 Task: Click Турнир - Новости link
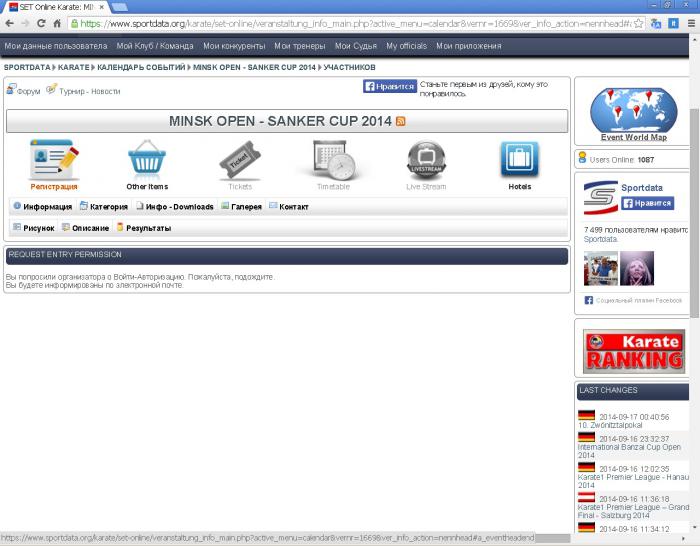pos(90,91)
